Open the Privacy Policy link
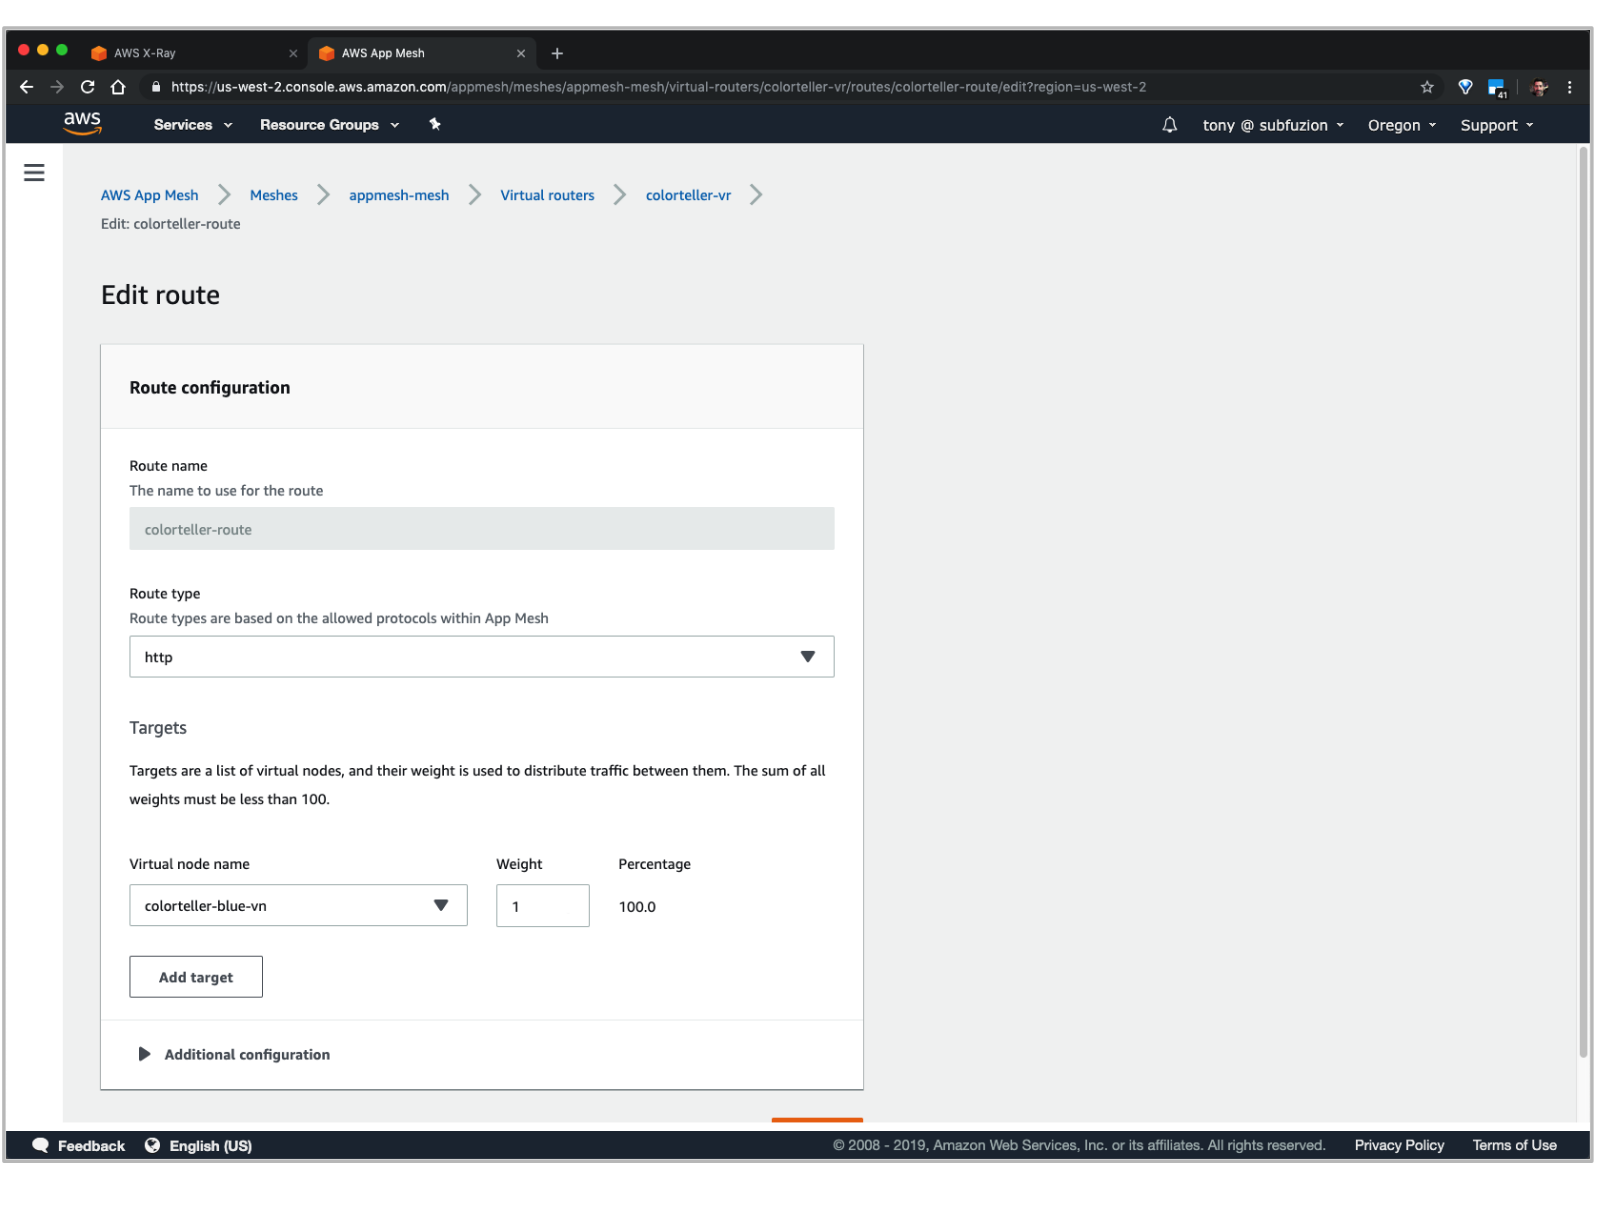The image size is (1600, 1219). pos(1399,1145)
